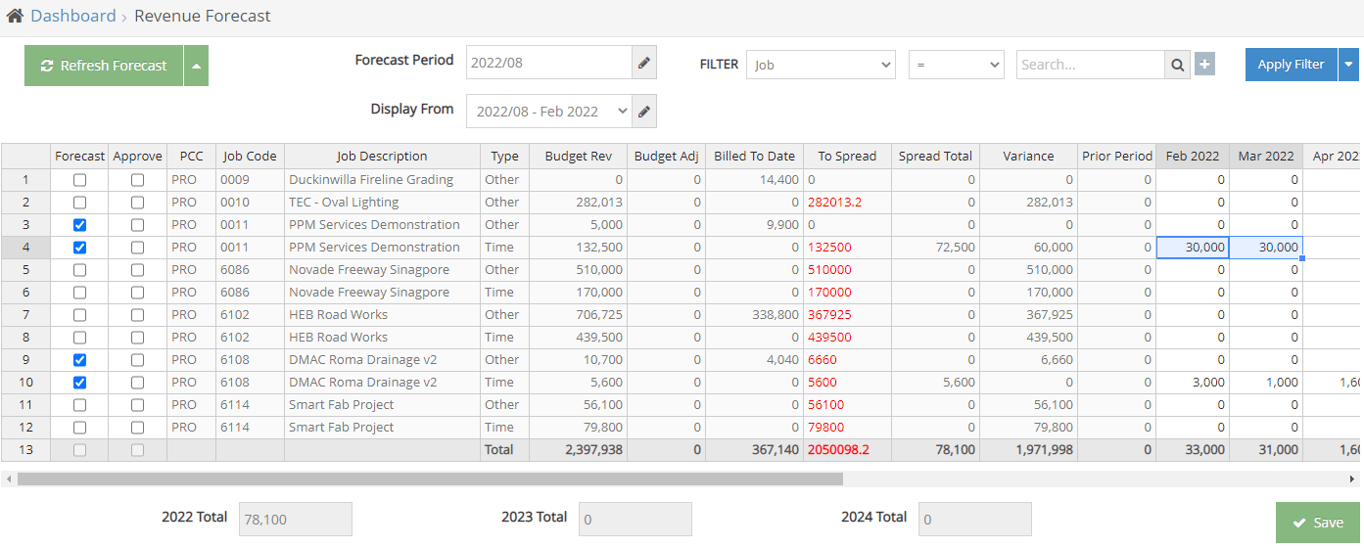Open the equals operator dropdown
The height and width of the screenshot is (547, 1364).
point(955,65)
